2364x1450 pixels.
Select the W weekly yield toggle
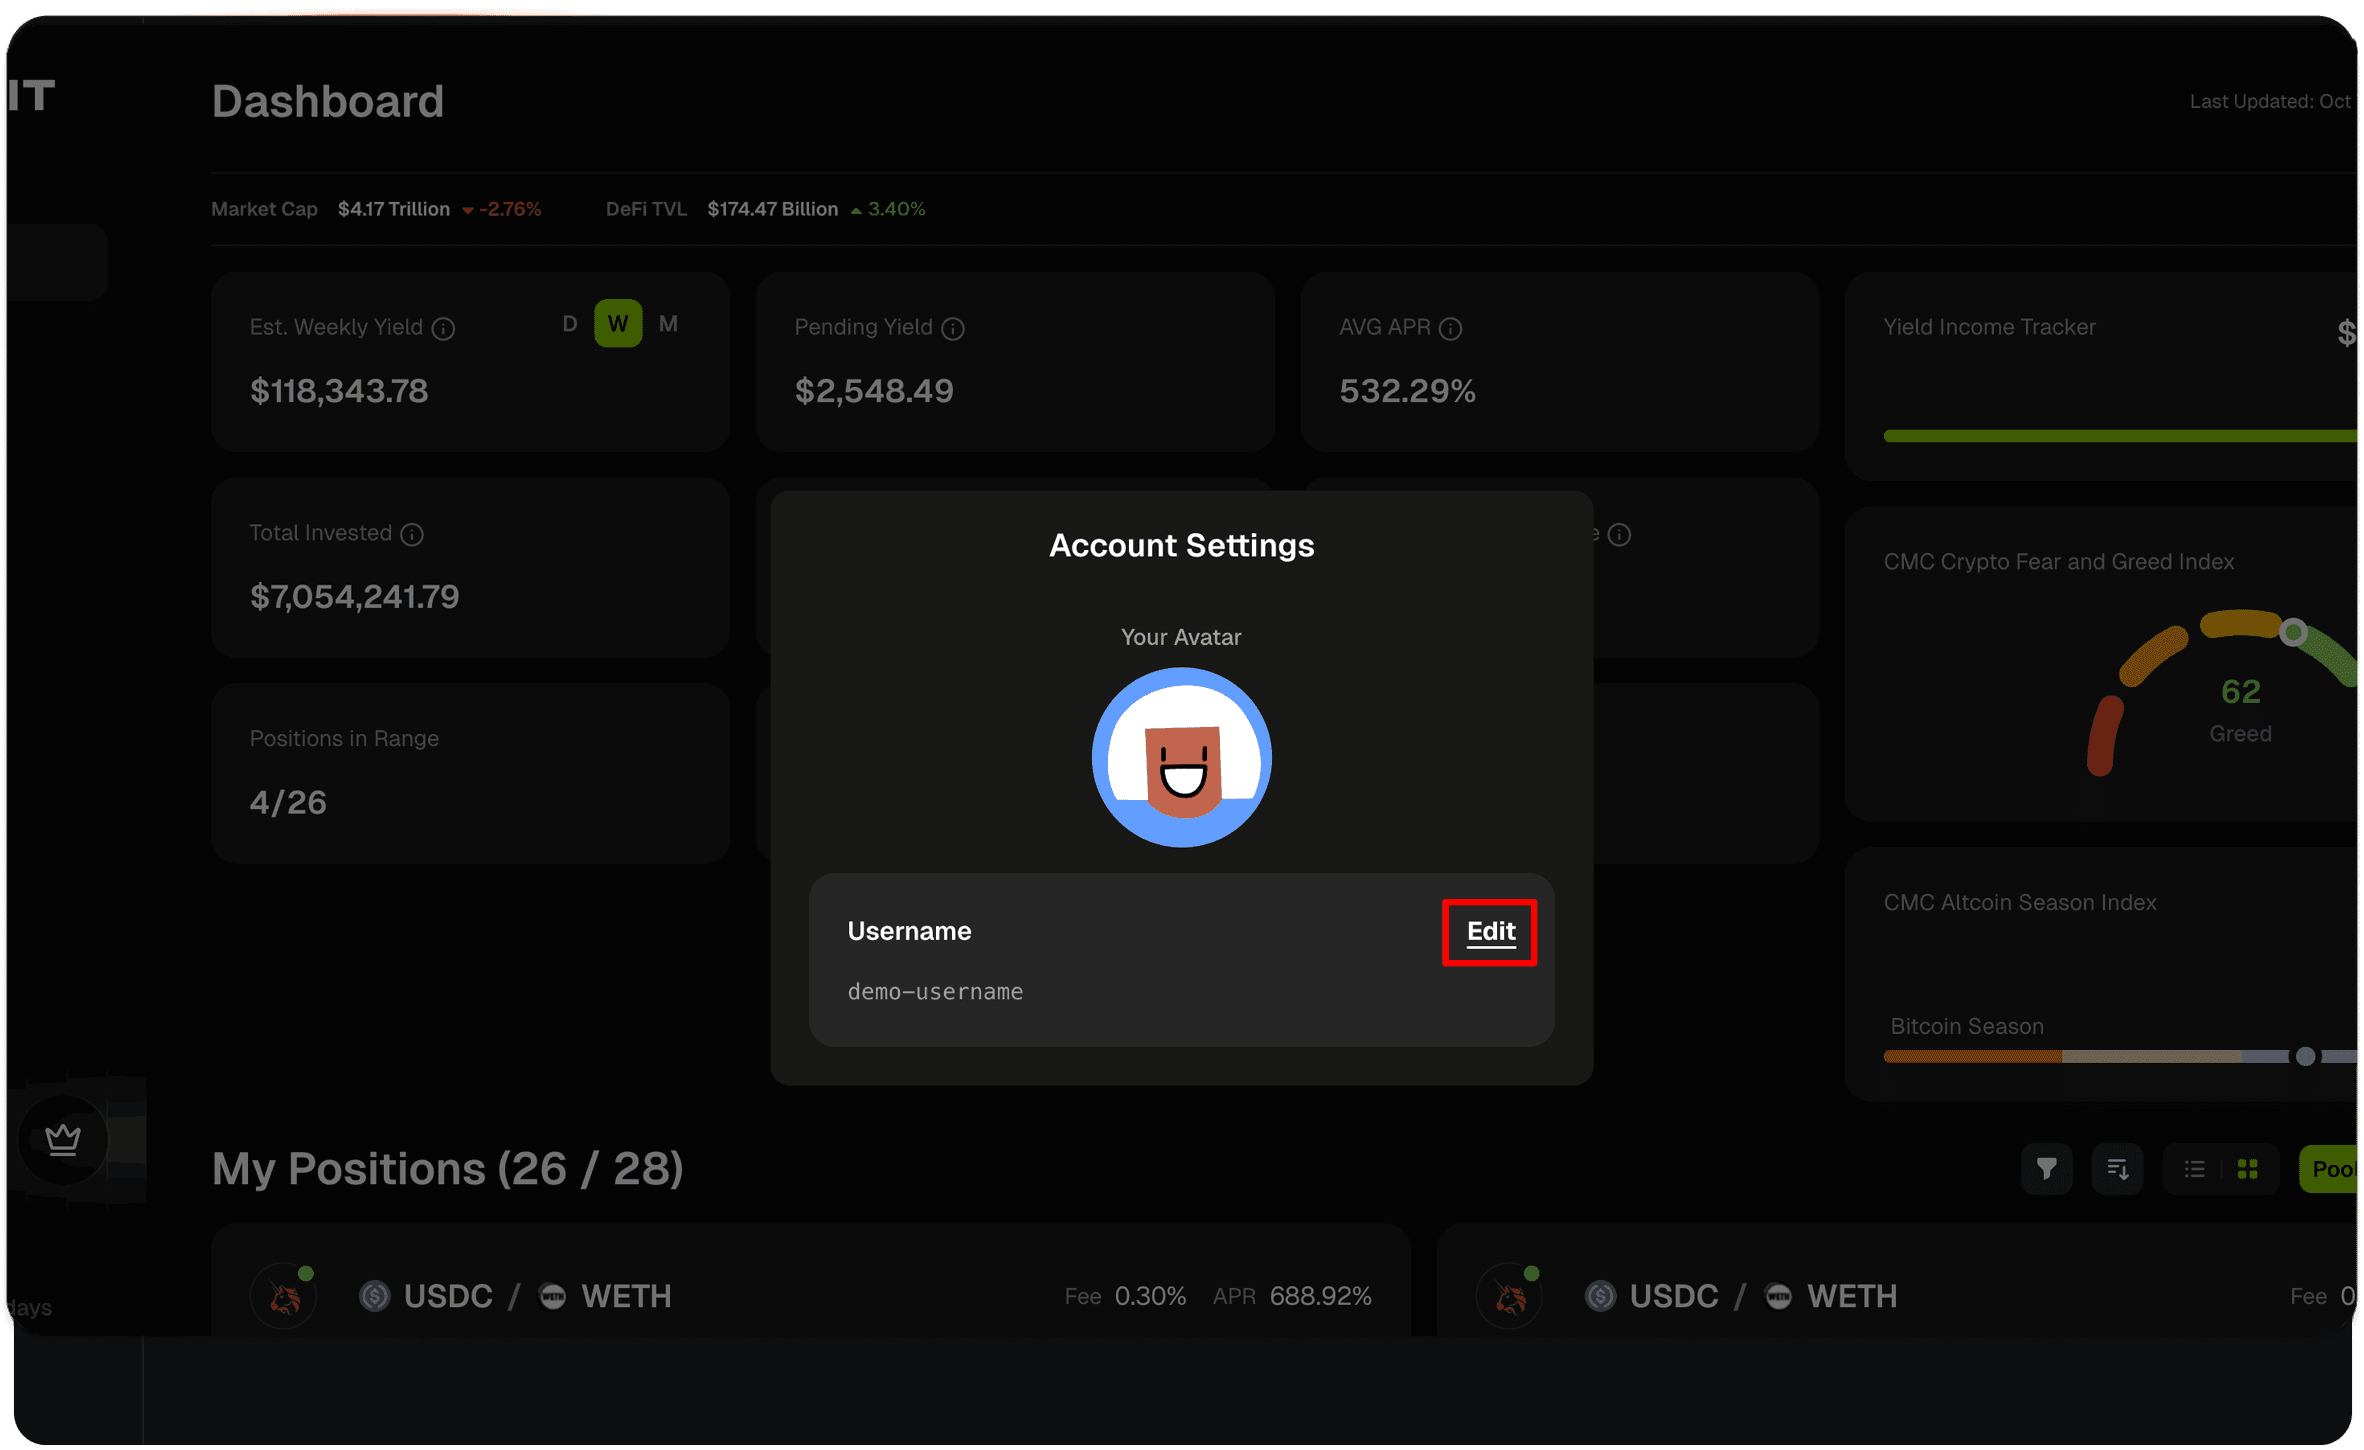[x=618, y=324]
